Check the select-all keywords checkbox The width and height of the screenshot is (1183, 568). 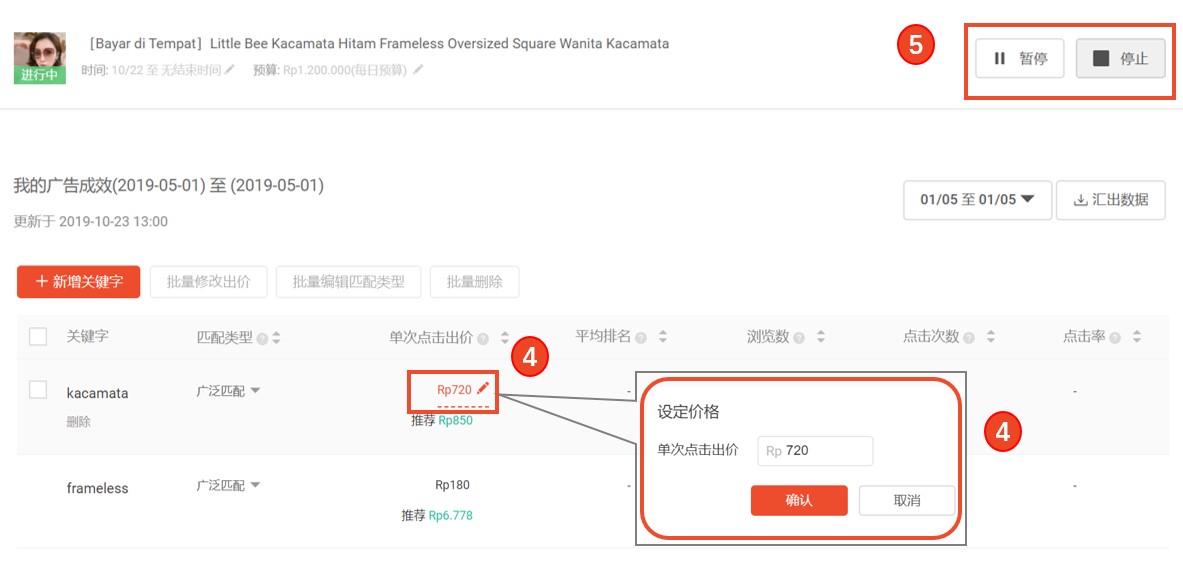click(x=38, y=336)
